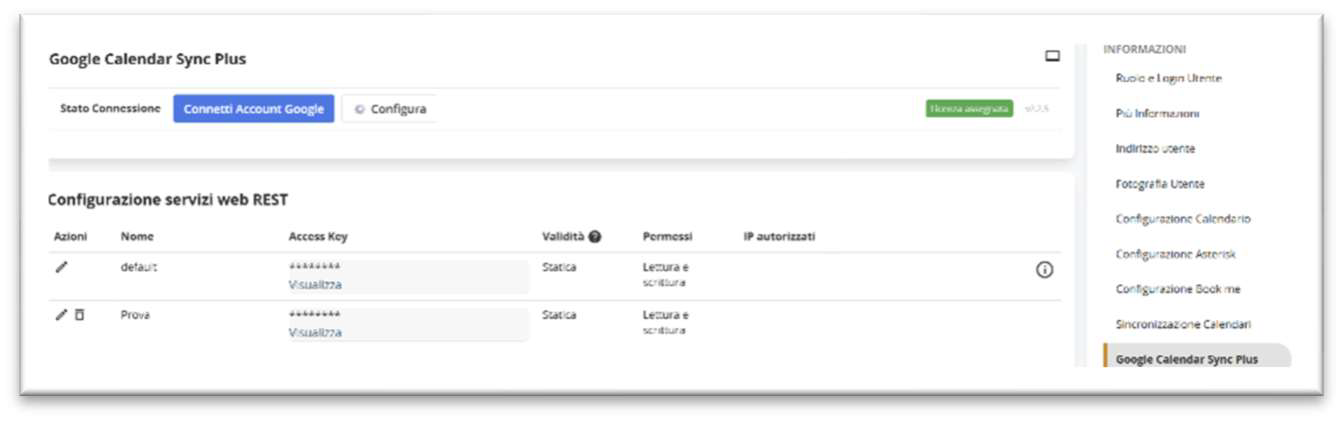The height and width of the screenshot is (422, 1343).
Task: Open Ruolo e Login Utente section
Action: point(1168,78)
